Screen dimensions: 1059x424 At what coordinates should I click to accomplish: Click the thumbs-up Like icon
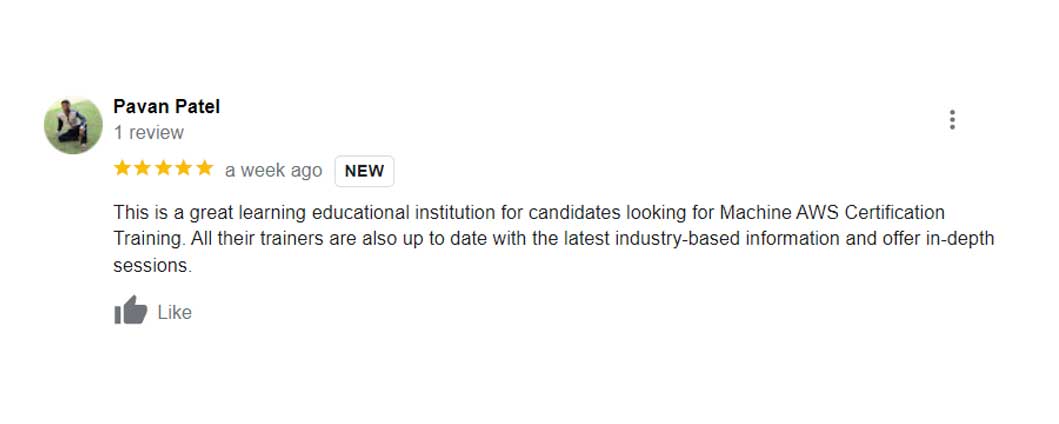click(x=130, y=311)
